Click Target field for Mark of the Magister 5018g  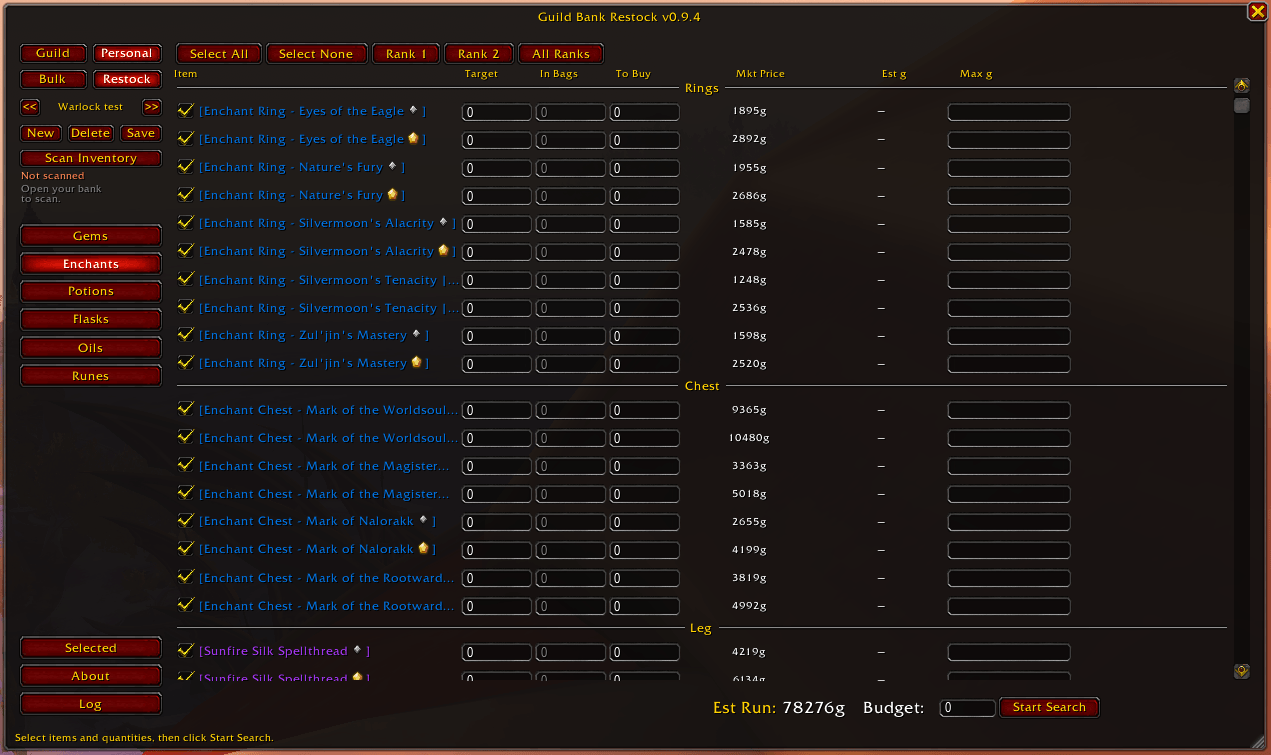coord(496,494)
